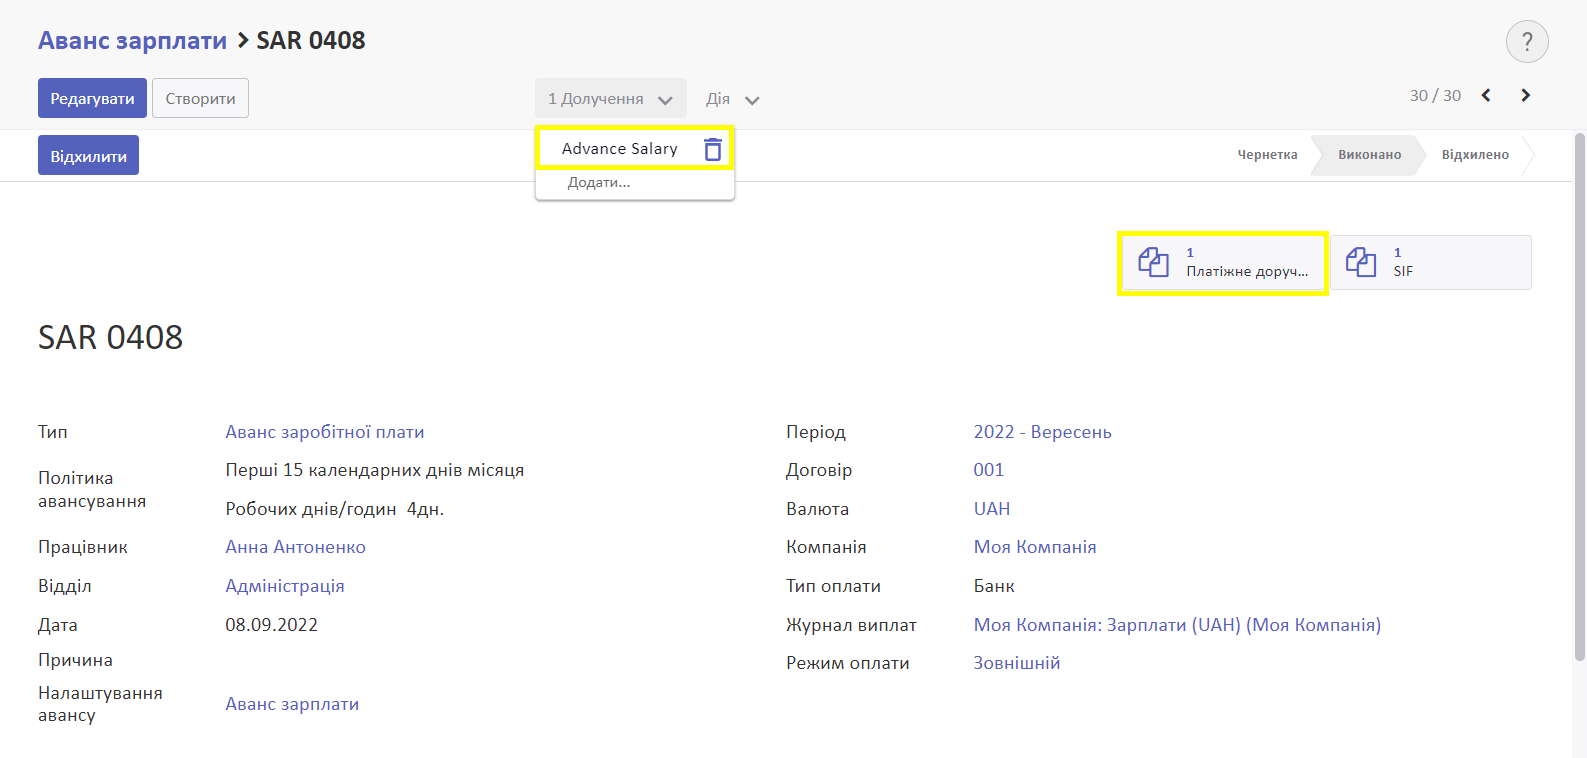Open the Адміністрація department link
Image resolution: width=1587 pixels, height=758 pixels.
pos(285,586)
